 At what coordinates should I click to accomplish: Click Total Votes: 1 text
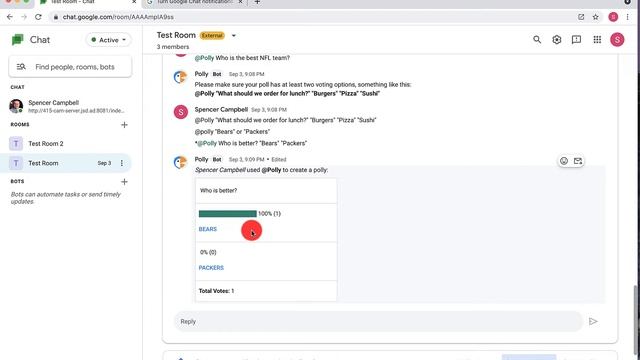[x=216, y=291]
